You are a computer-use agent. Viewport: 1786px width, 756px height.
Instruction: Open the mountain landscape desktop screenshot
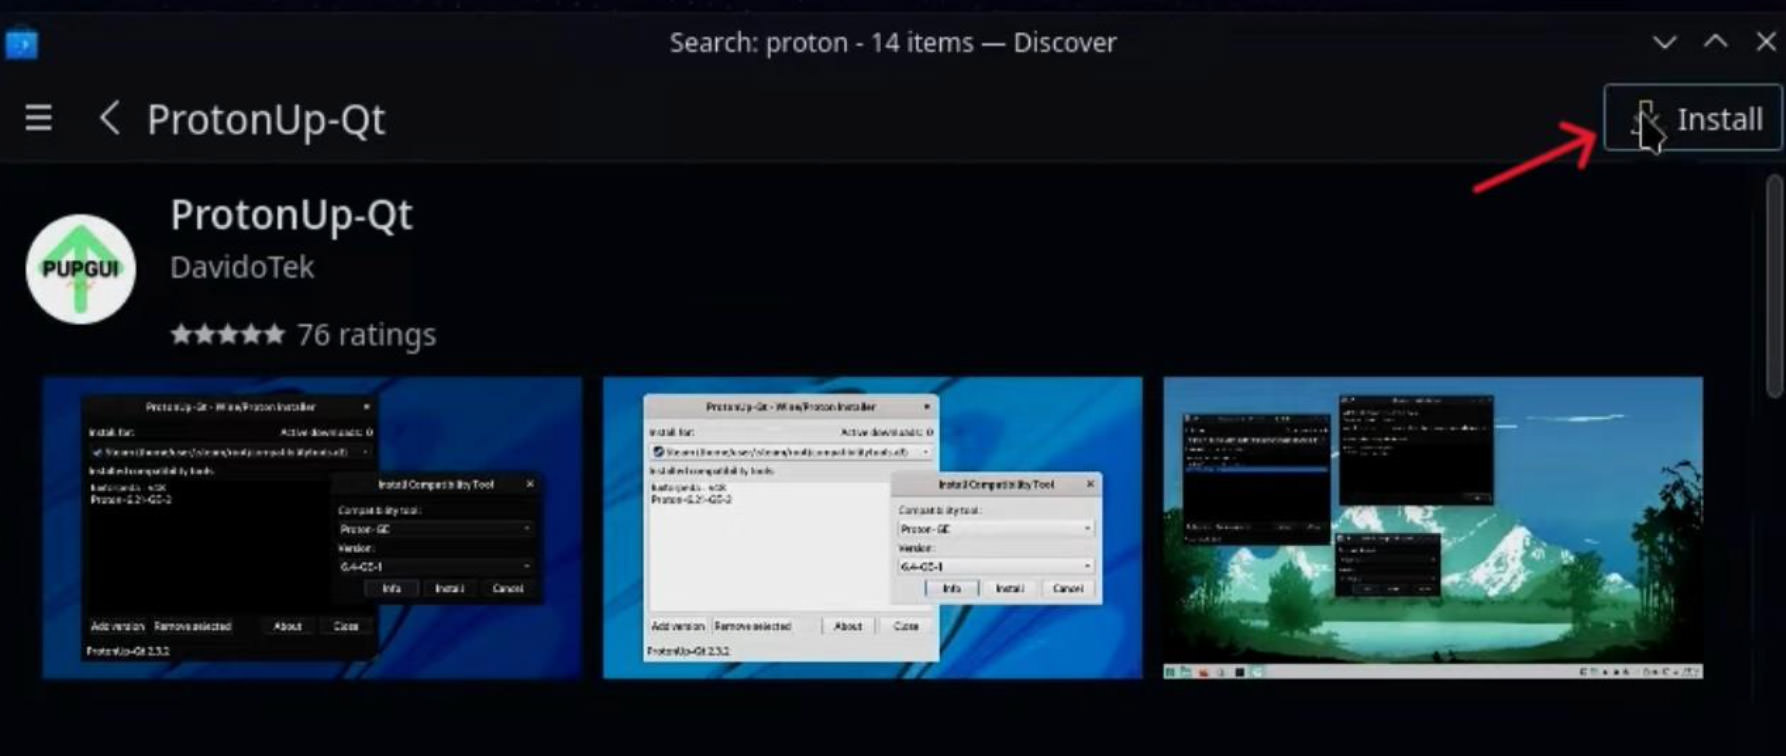pos(1433,528)
